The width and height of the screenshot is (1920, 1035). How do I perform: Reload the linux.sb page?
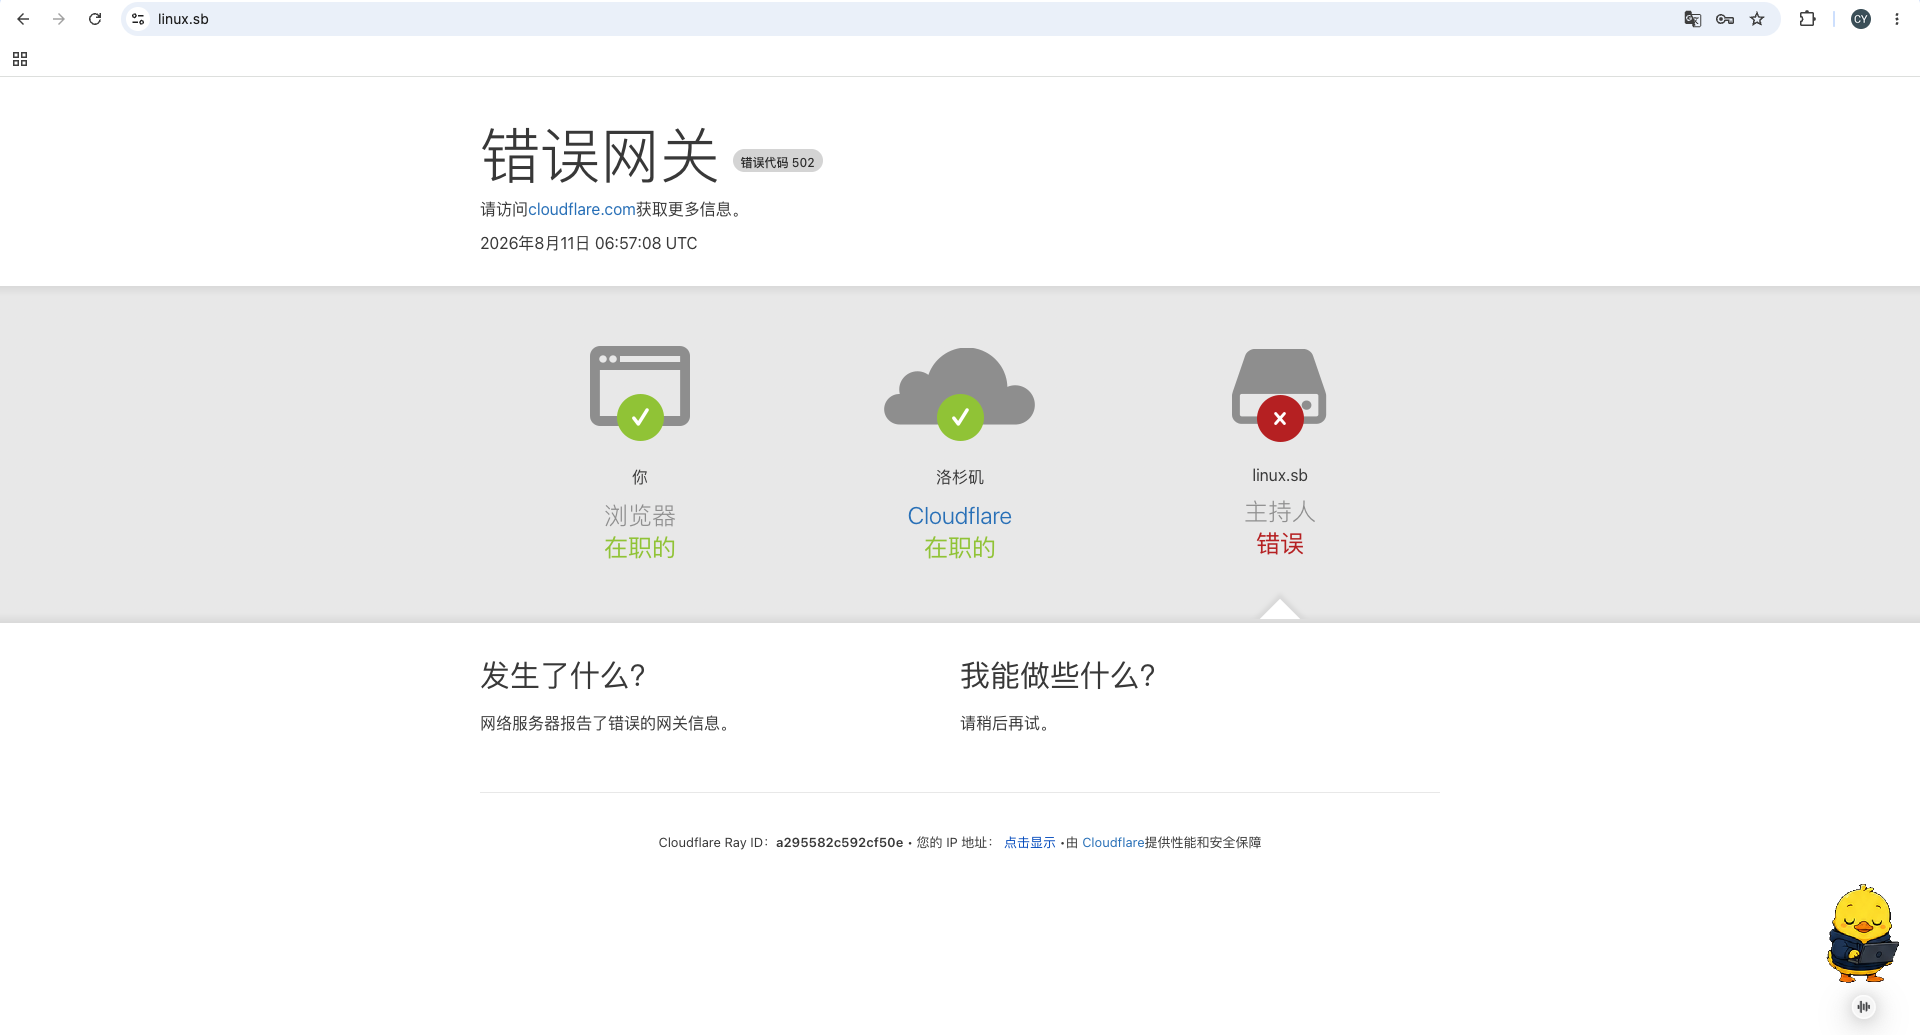click(95, 19)
